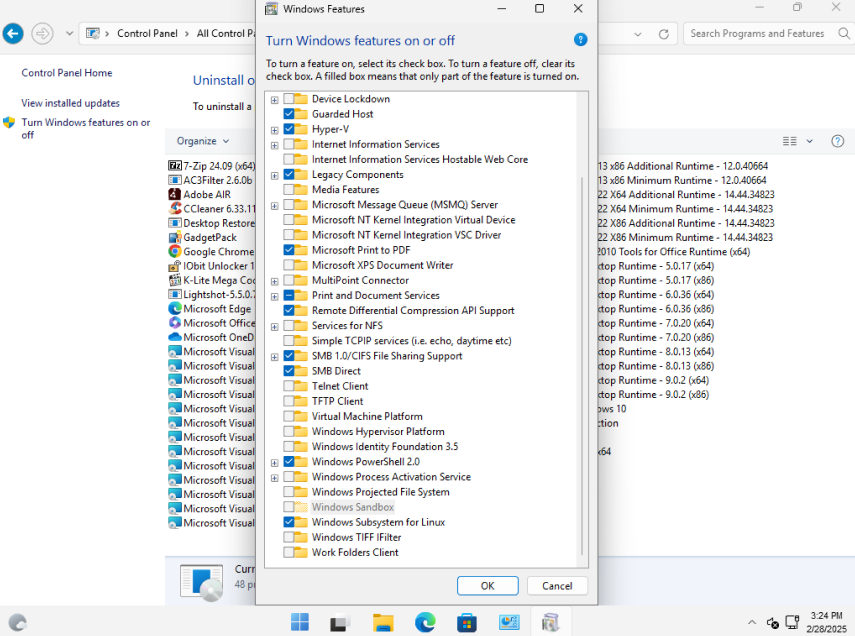855x636 pixels.
Task: Cancel the Windows Features dialog
Action: point(557,585)
